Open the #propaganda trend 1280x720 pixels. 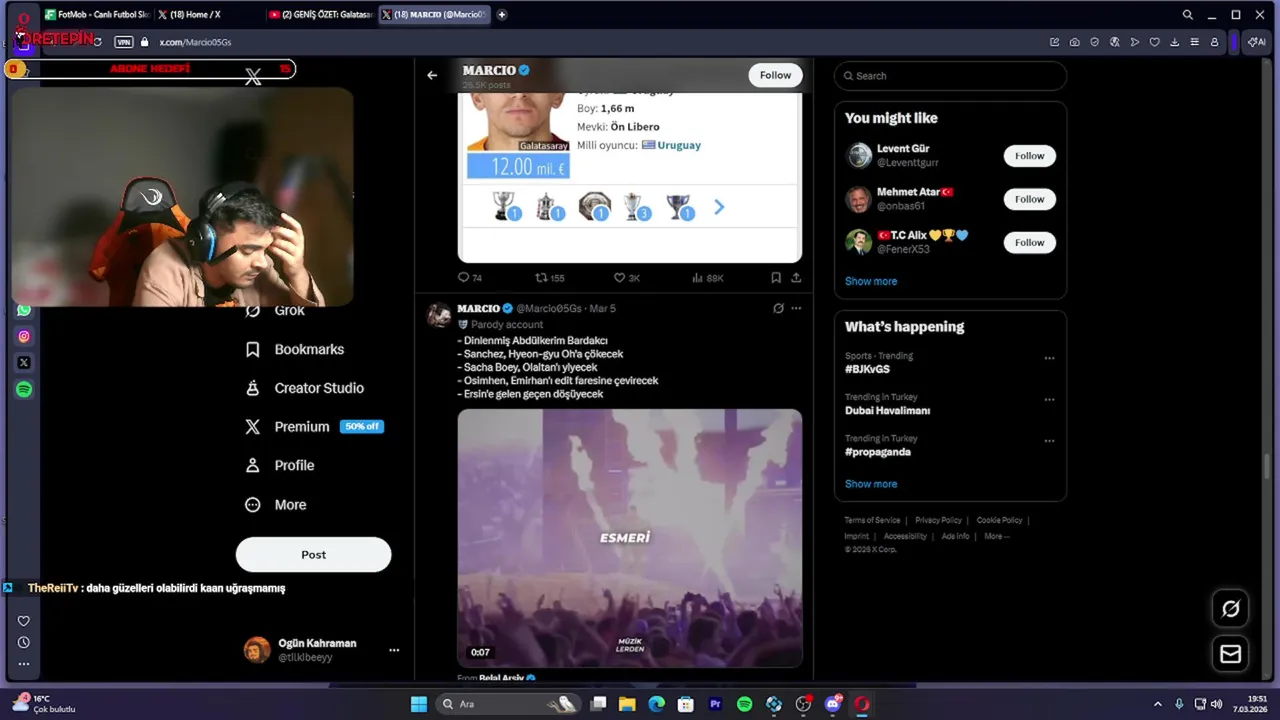click(x=877, y=452)
